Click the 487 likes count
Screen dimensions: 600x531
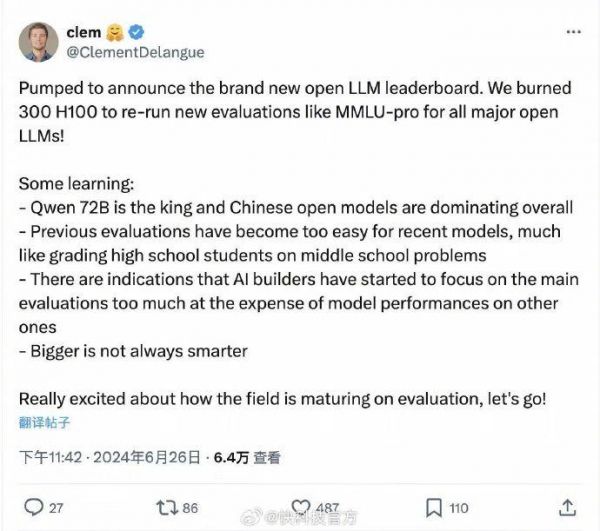(326, 507)
